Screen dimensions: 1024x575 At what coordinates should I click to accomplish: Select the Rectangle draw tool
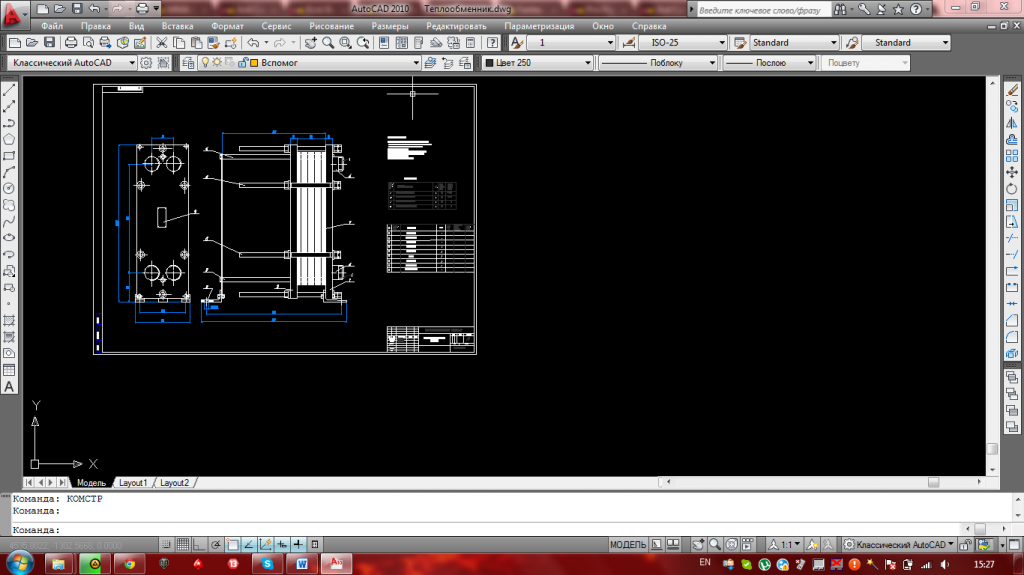pyautogui.click(x=9, y=156)
